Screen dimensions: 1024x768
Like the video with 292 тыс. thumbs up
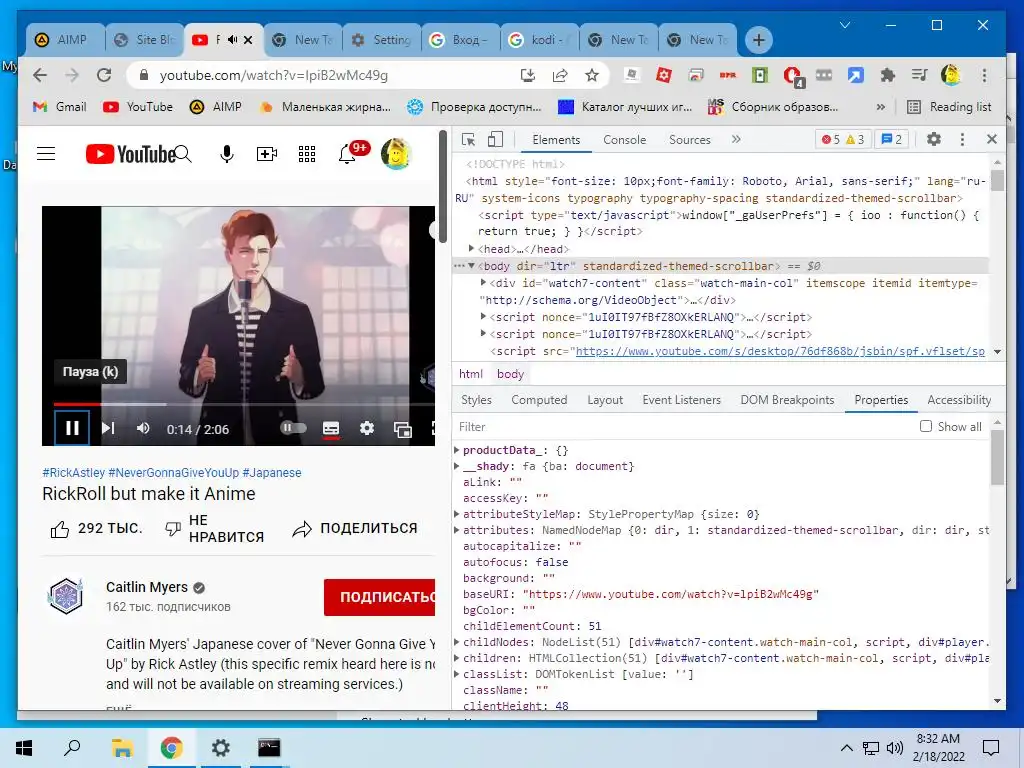point(96,528)
